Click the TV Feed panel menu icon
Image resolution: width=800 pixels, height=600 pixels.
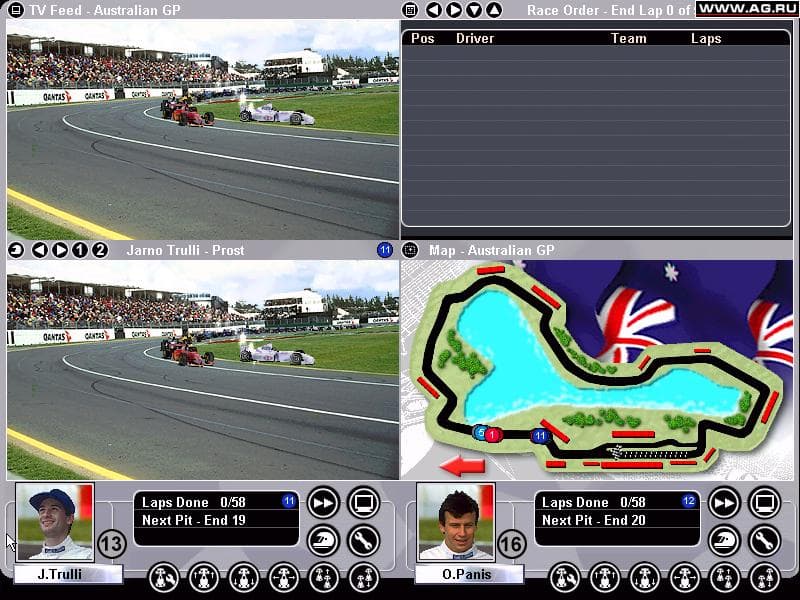(x=16, y=10)
